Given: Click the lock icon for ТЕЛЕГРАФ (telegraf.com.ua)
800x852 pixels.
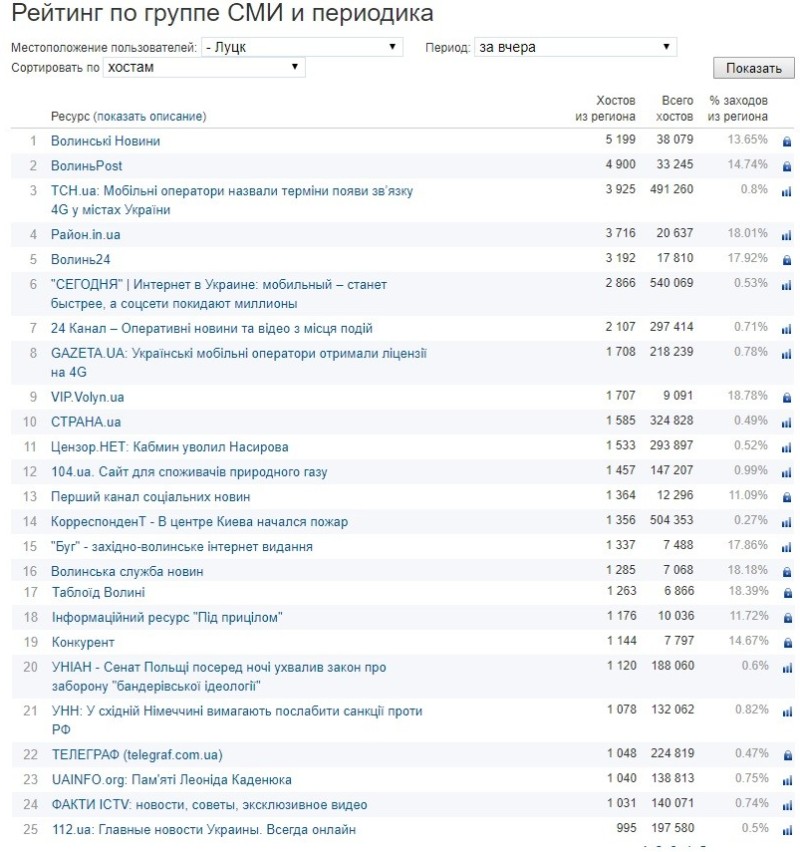Looking at the screenshot, I should (786, 755).
